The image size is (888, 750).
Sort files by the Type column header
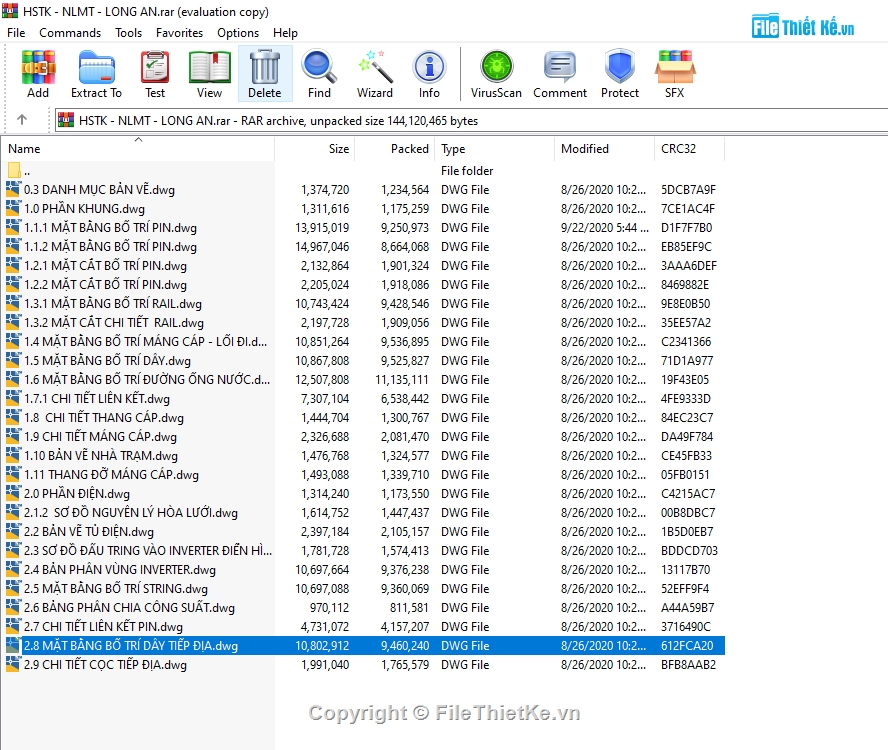(494, 148)
